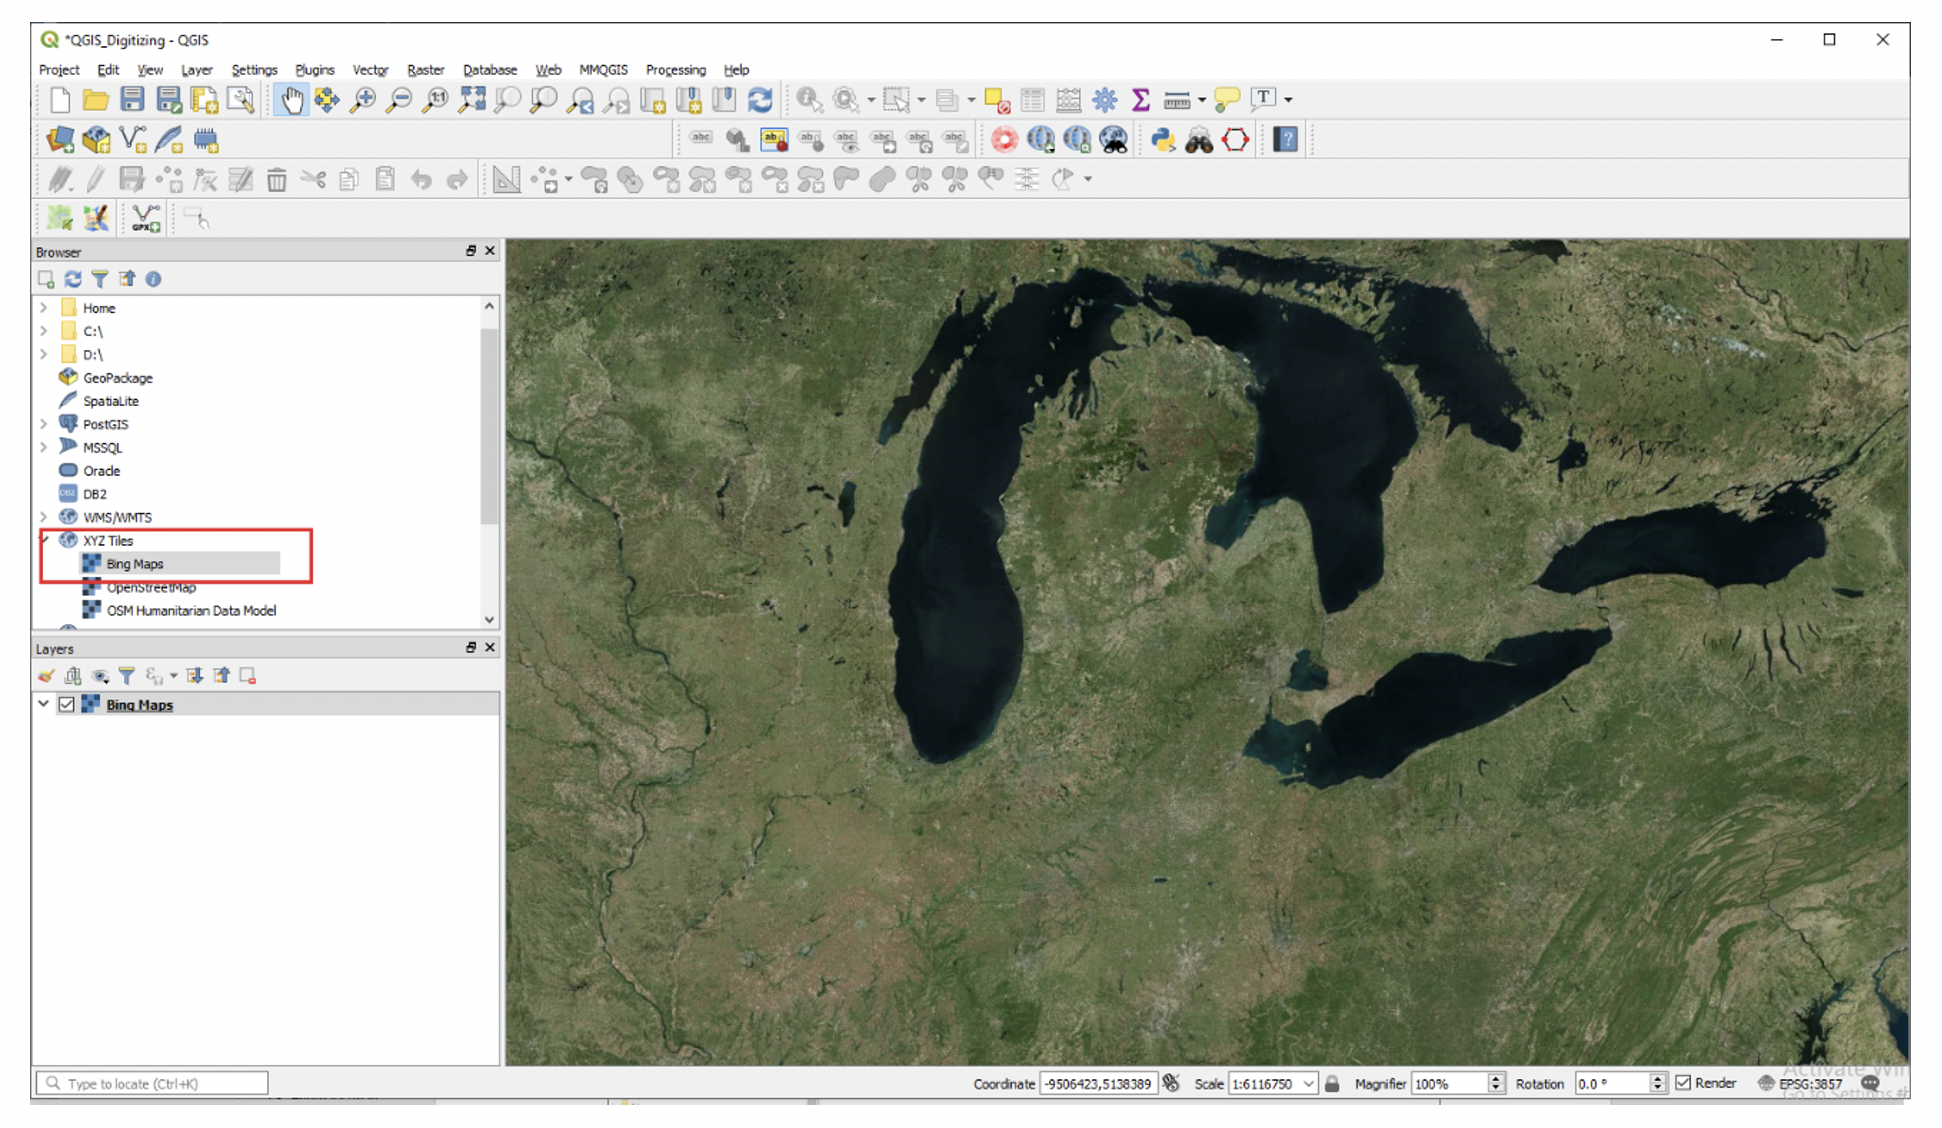
Task: Open the MMQGIS menu
Action: point(603,70)
